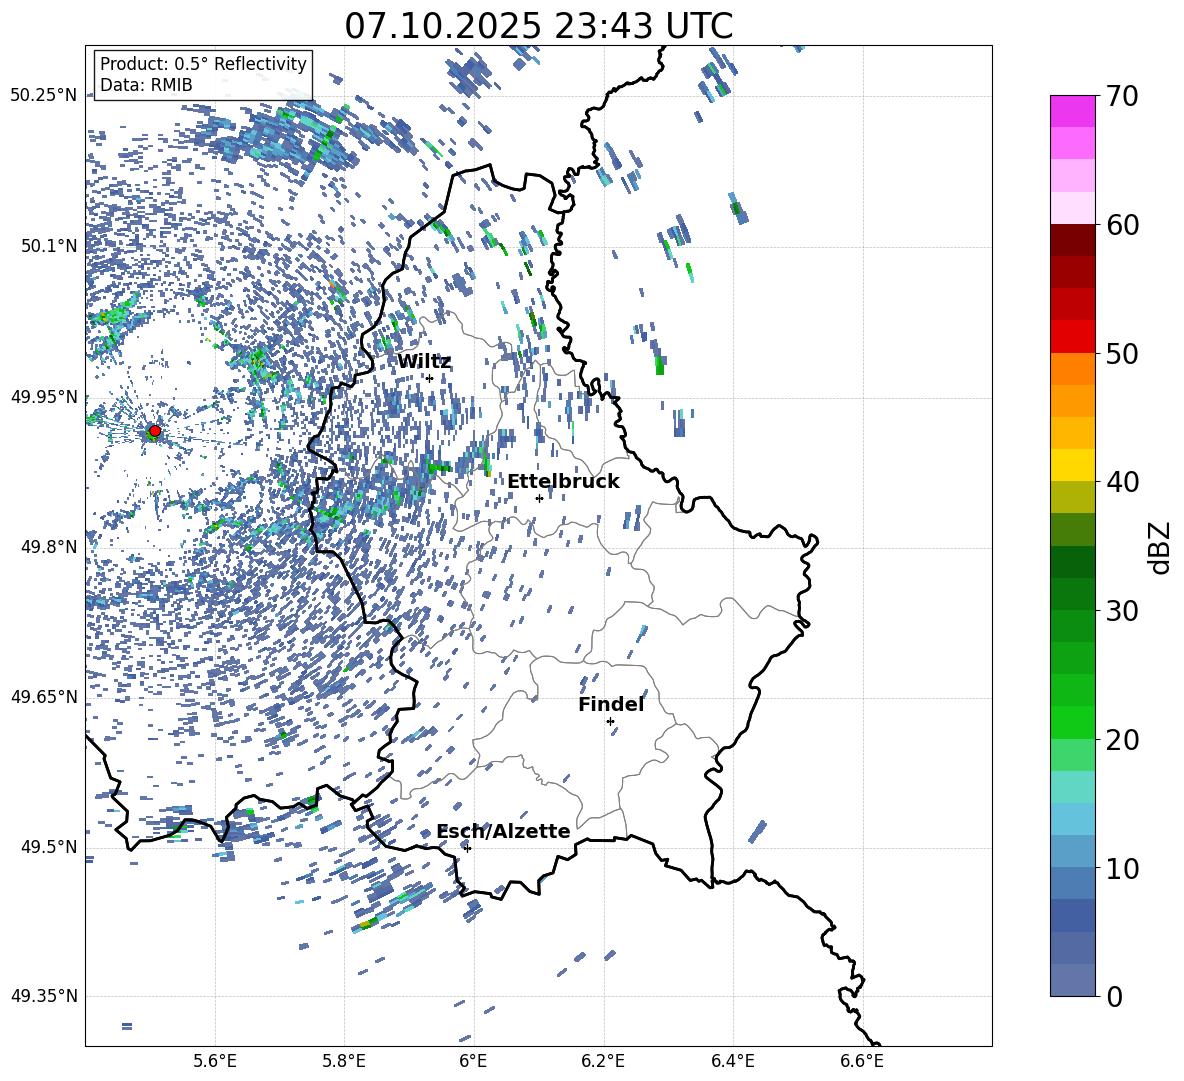The image size is (1184, 1081).
Task: Click the 50.25°N latitude label
Action: point(44,96)
